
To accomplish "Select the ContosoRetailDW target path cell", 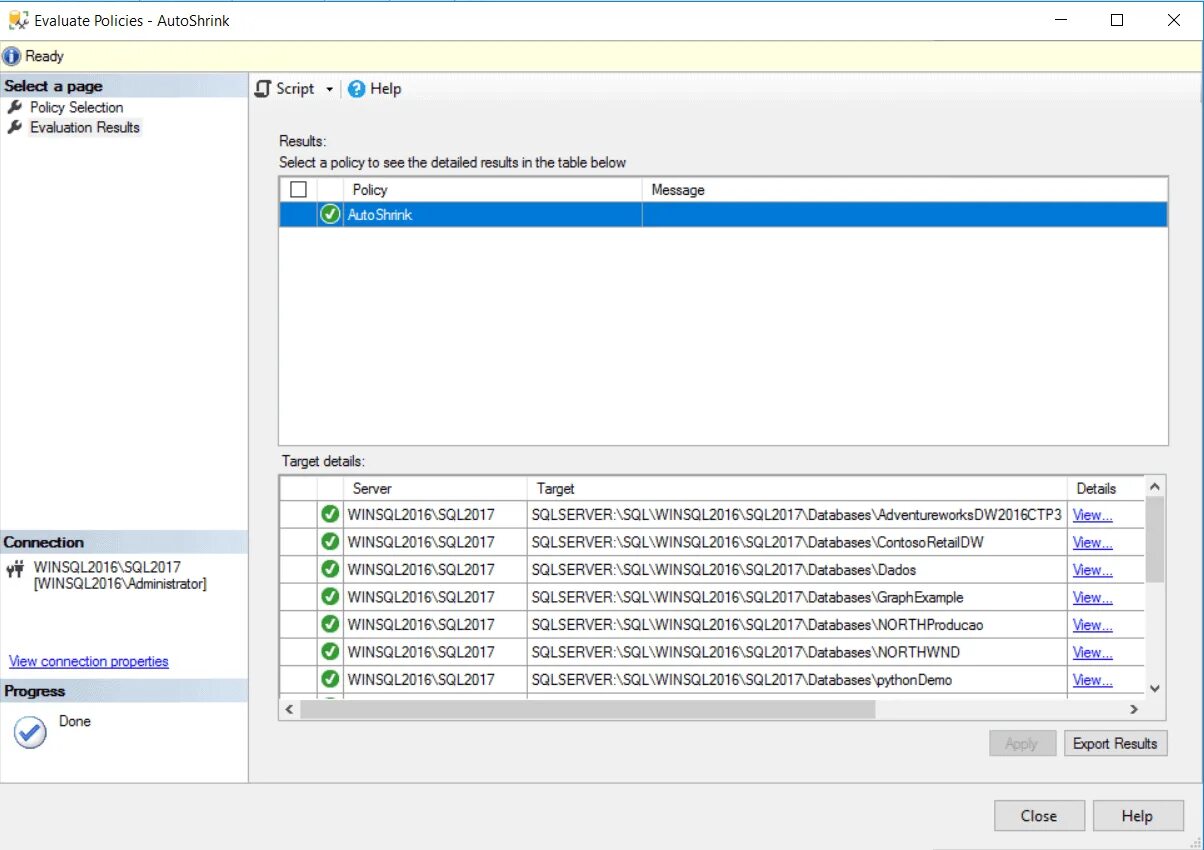I will click(796, 542).
